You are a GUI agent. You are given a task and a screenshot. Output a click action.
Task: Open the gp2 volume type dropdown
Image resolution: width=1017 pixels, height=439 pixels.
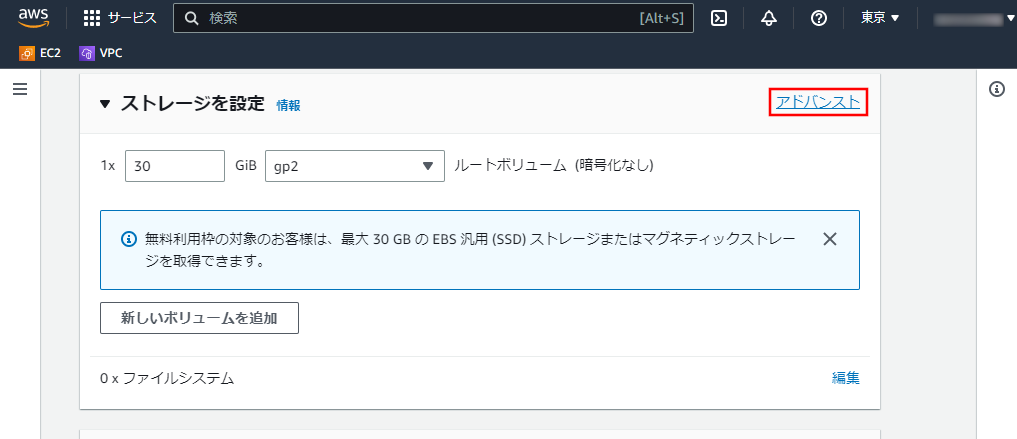tap(355, 166)
